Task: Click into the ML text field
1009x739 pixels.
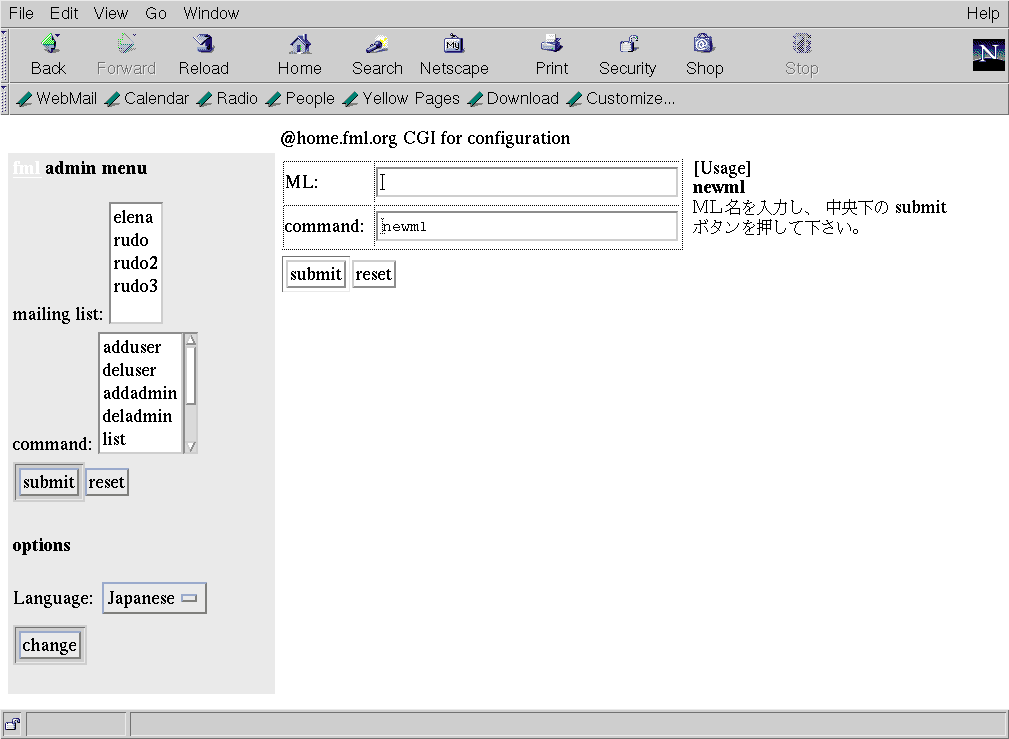Action: point(527,182)
